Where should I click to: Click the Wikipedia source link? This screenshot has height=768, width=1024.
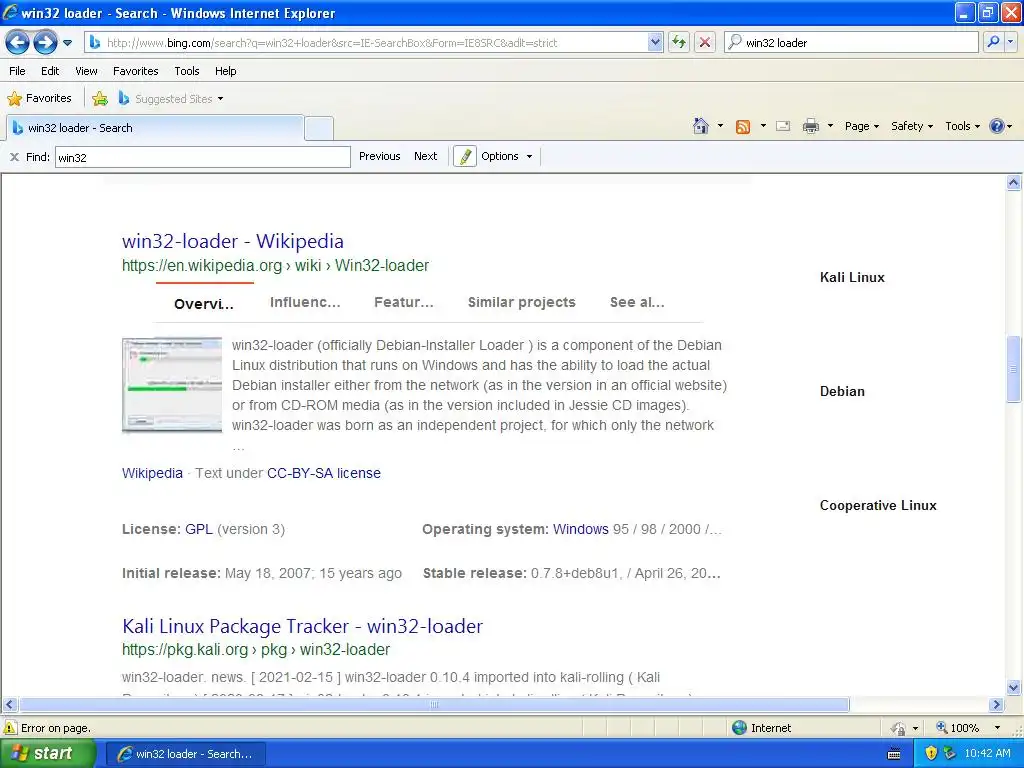[152, 473]
